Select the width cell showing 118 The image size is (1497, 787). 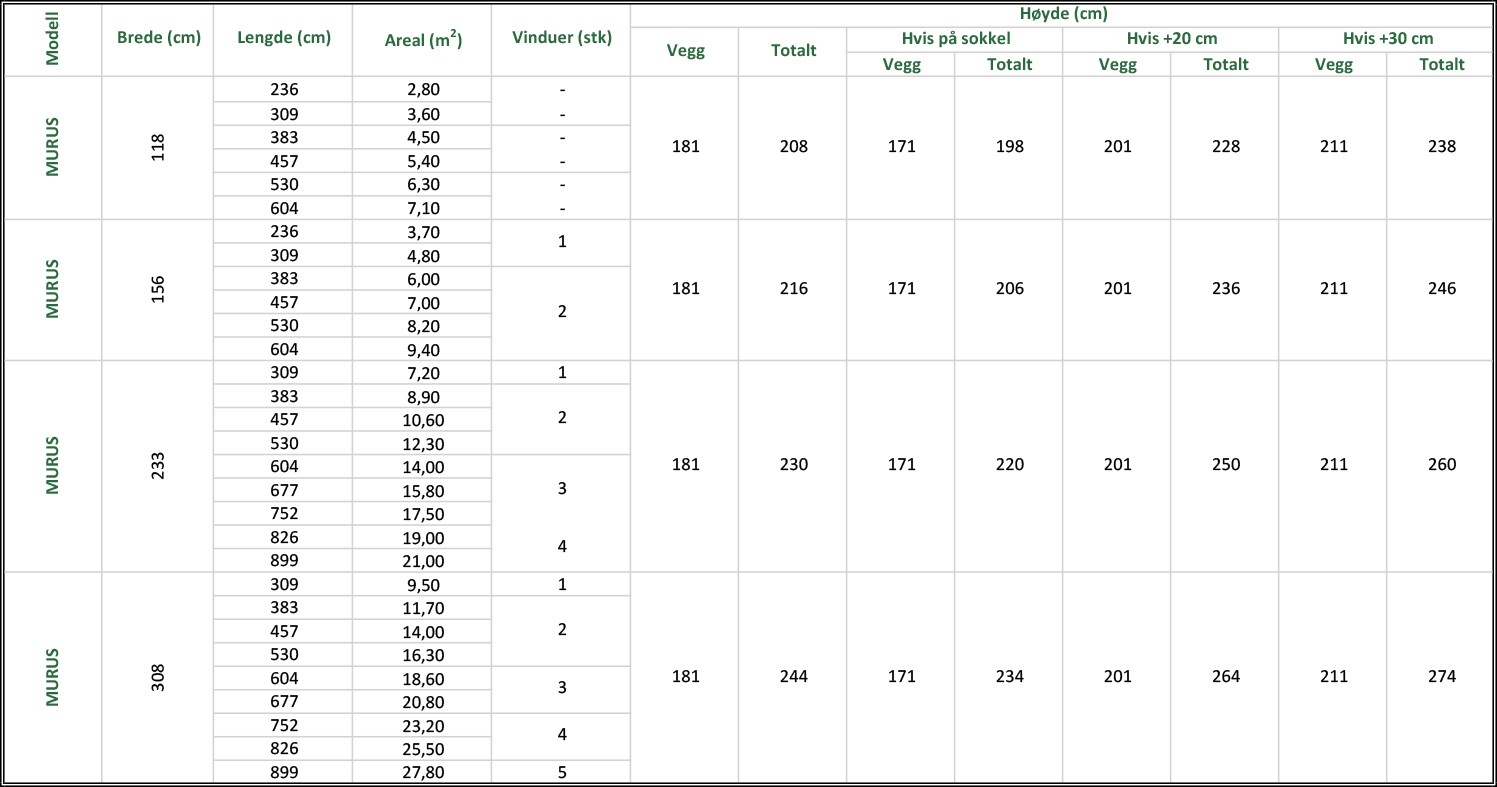click(x=158, y=147)
